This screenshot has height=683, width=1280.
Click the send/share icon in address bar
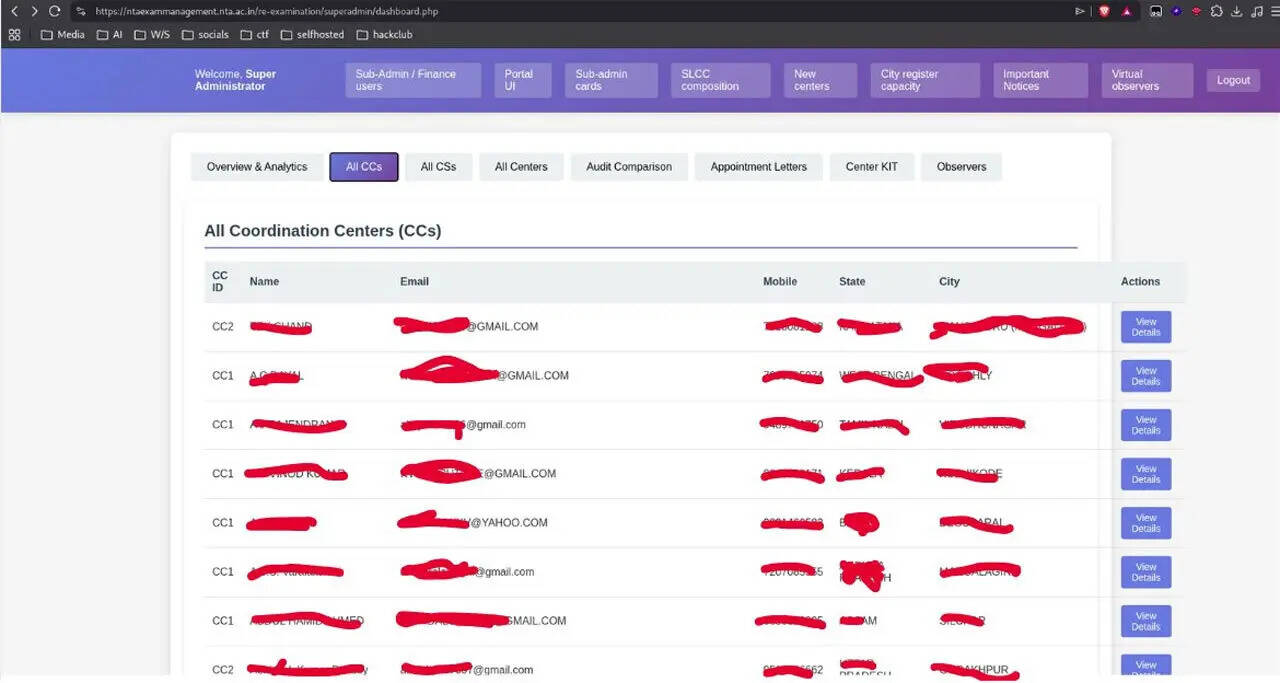(x=1079, y=11)
